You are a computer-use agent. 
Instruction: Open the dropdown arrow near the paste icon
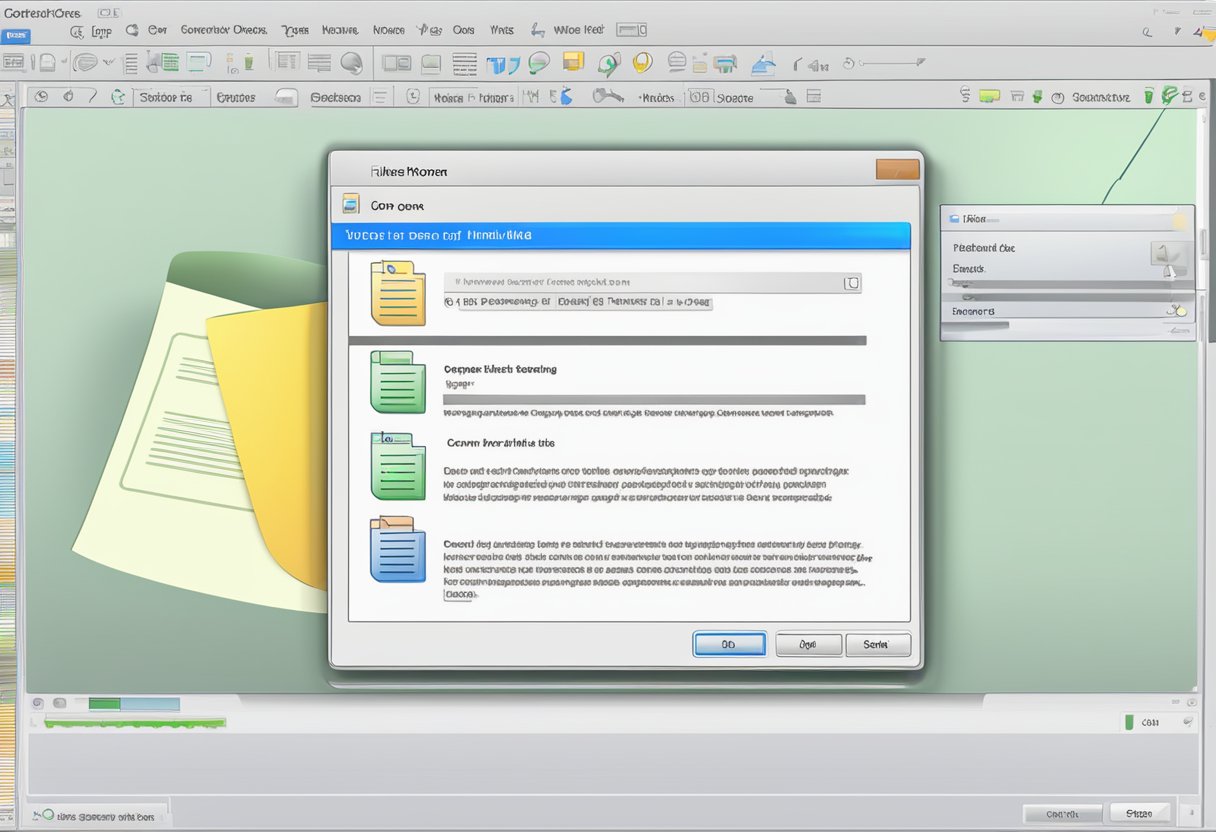110,62
